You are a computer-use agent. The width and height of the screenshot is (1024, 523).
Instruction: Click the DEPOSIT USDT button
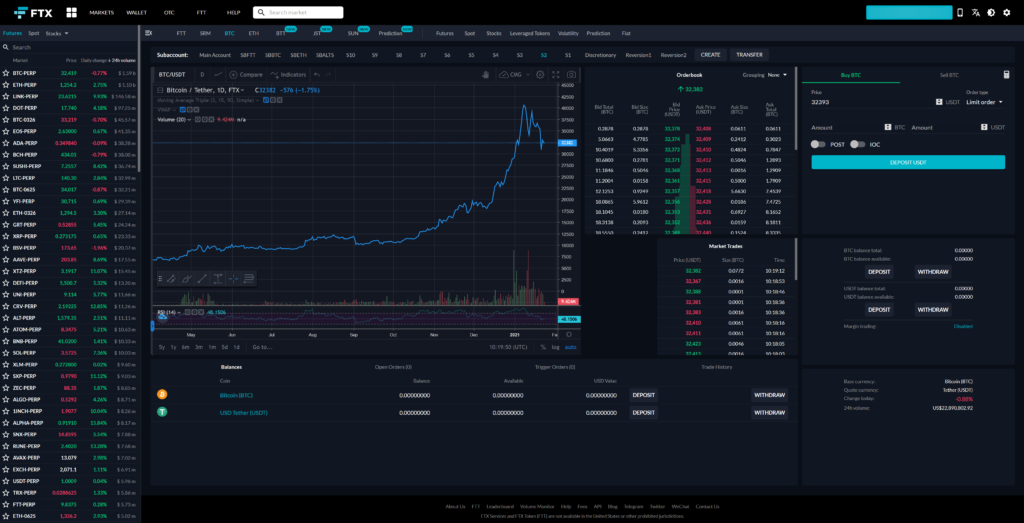tap(908, 163)
